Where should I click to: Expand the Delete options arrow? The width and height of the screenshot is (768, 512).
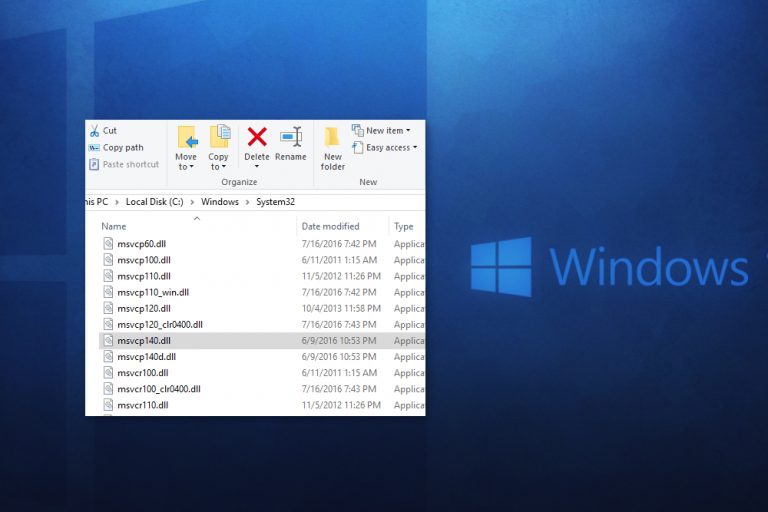point(257,167)
